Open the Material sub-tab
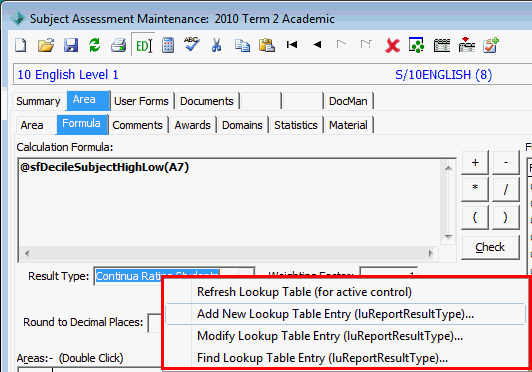532x372 pixels. [x=348, y=125]
